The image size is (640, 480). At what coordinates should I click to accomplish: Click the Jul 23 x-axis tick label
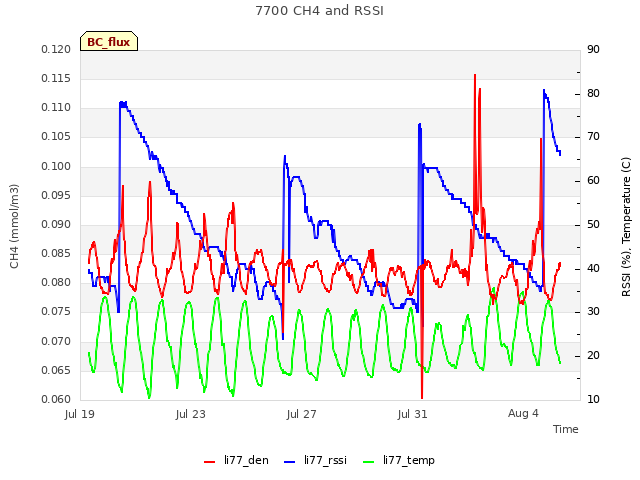click(191, 414)
